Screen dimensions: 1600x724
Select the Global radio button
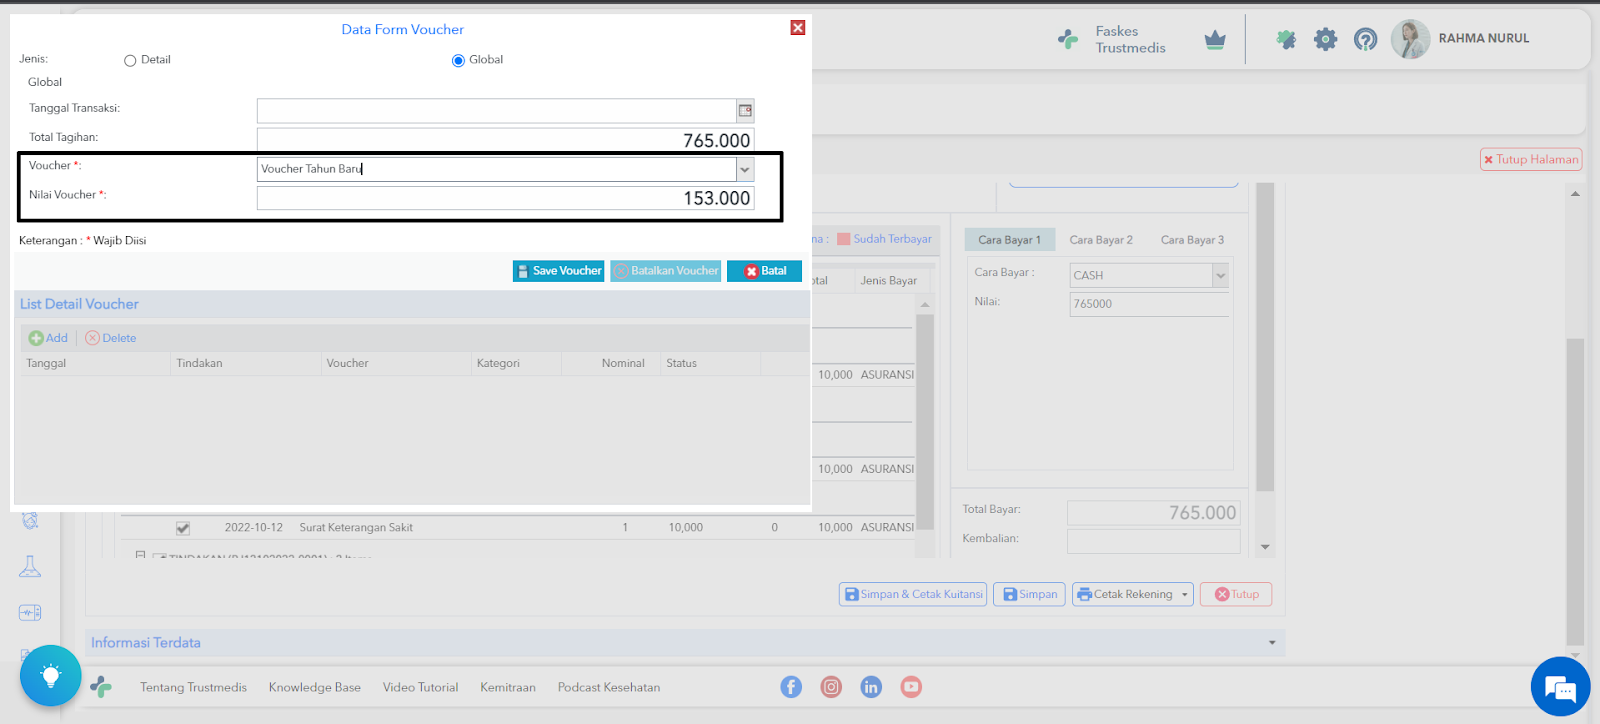click(458, 61)
